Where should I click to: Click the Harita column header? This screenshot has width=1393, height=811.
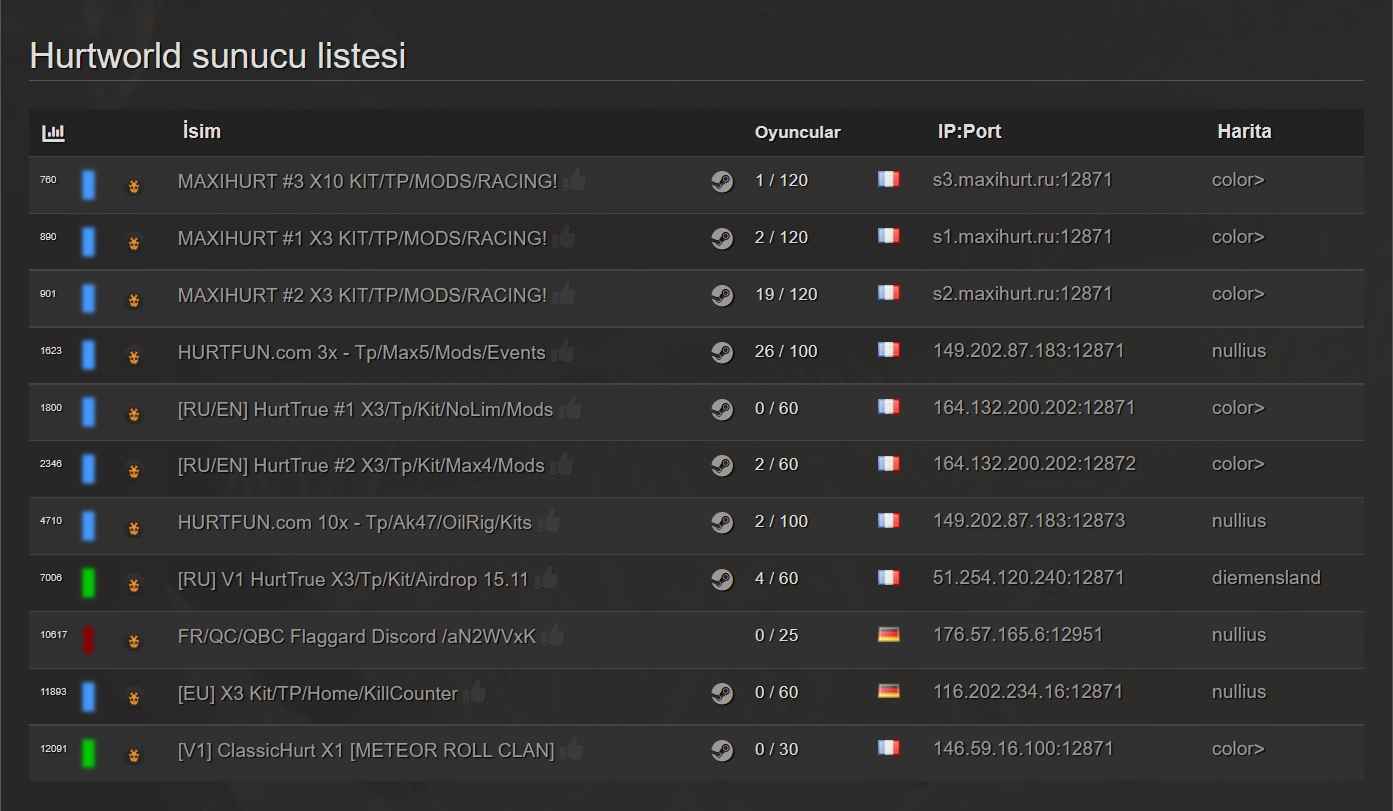(x=1244, y=131)
